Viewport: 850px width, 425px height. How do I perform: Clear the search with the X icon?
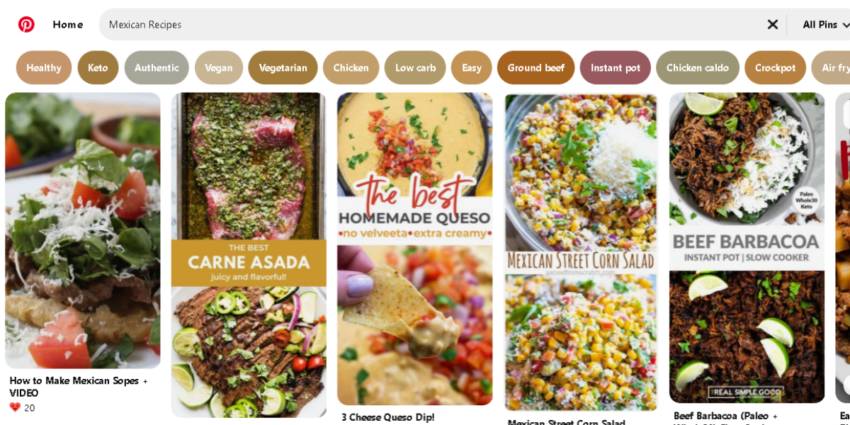point(772,24)
